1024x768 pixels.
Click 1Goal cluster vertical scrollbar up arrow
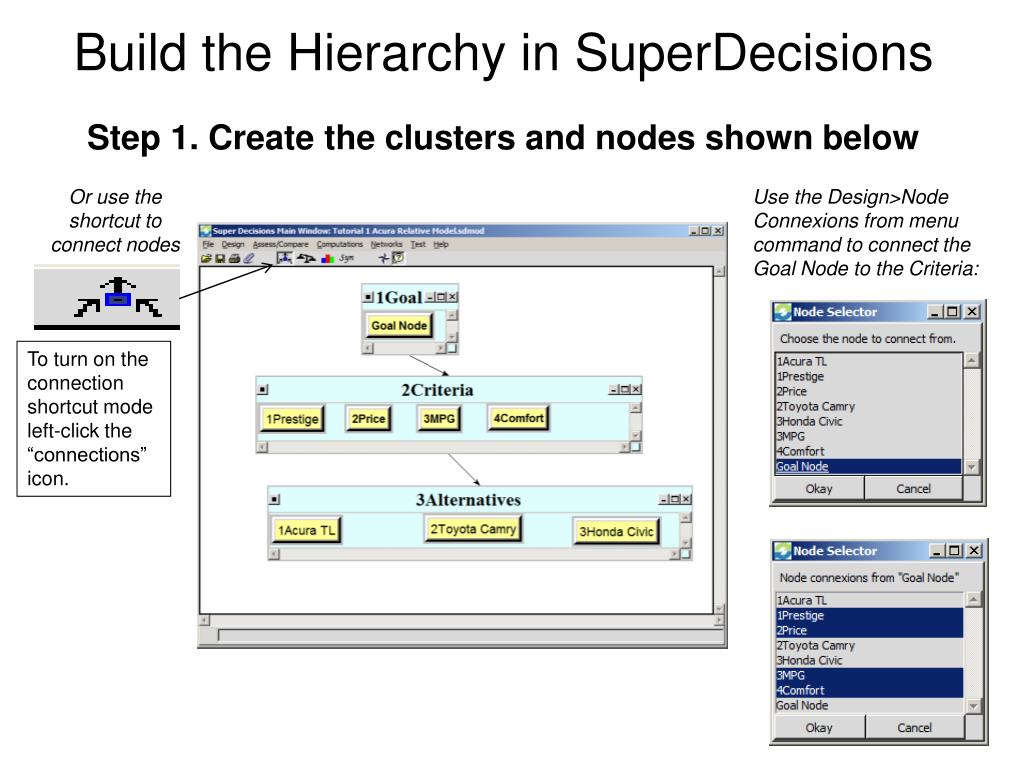tap(452, 315)
